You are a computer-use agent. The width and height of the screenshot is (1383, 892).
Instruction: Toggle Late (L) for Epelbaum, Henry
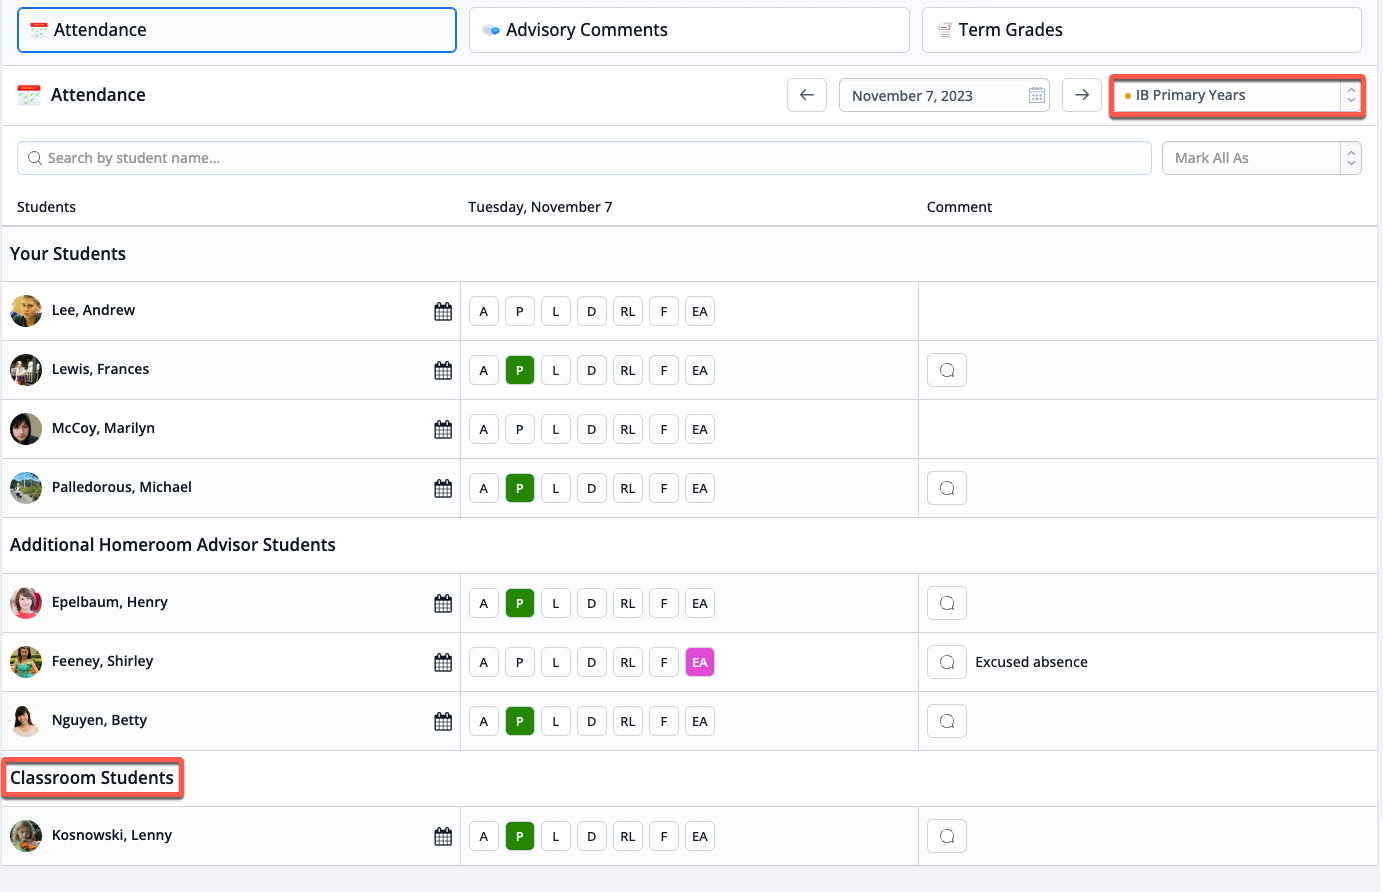coord(556,604)
